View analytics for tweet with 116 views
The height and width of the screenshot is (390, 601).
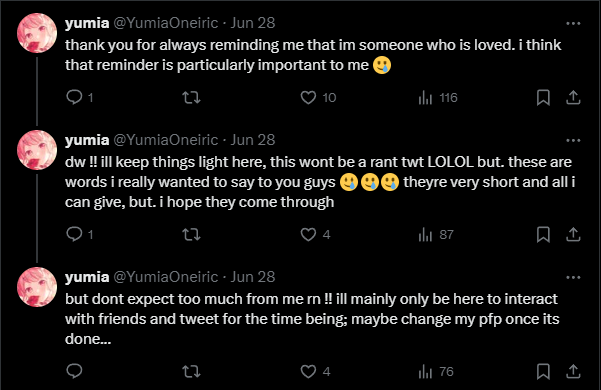(x=438, y=98)
